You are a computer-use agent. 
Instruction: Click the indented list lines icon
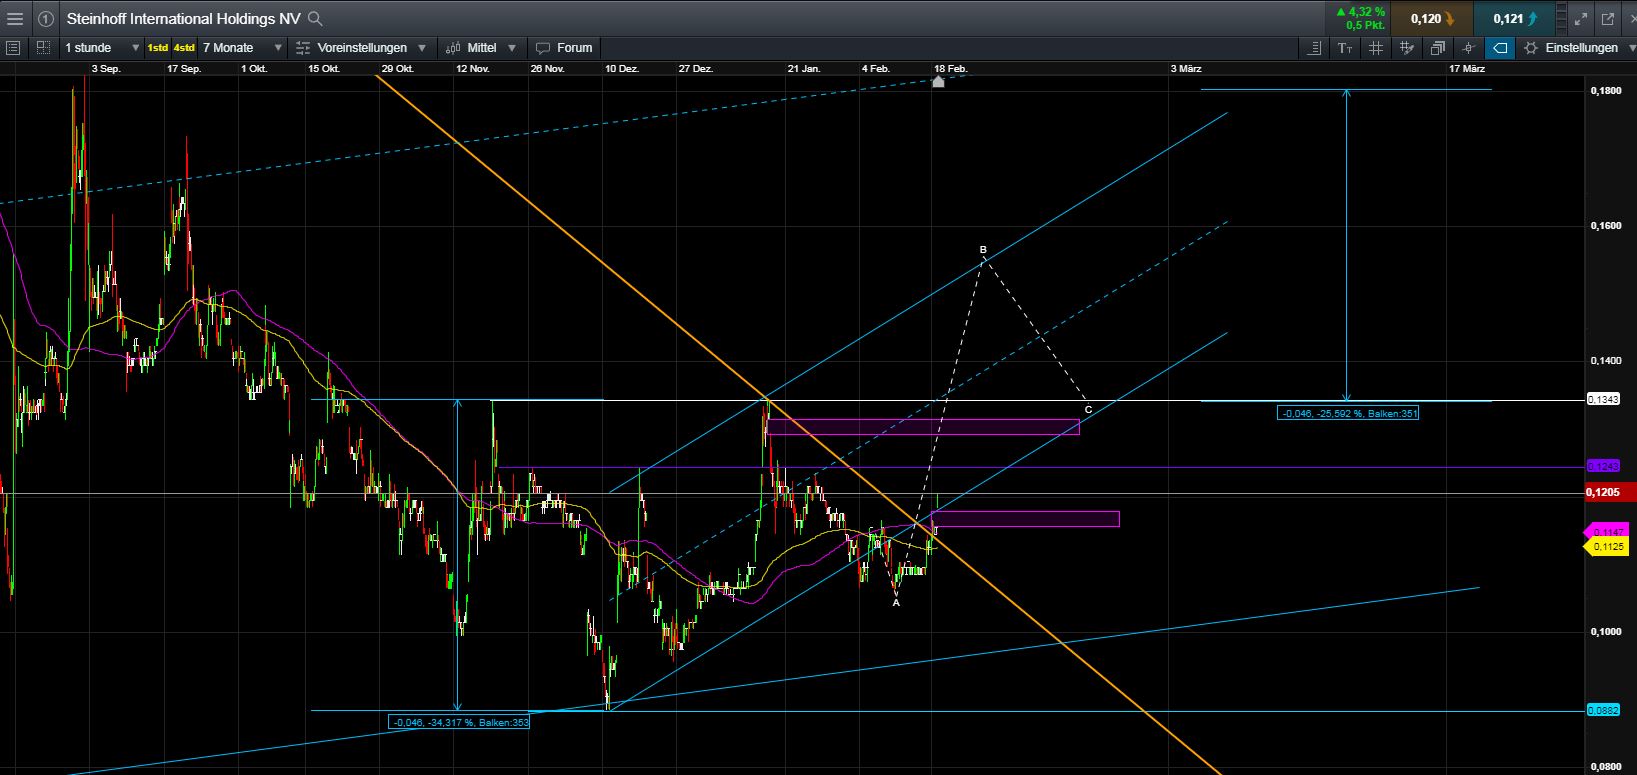(x=1314, y=47)
